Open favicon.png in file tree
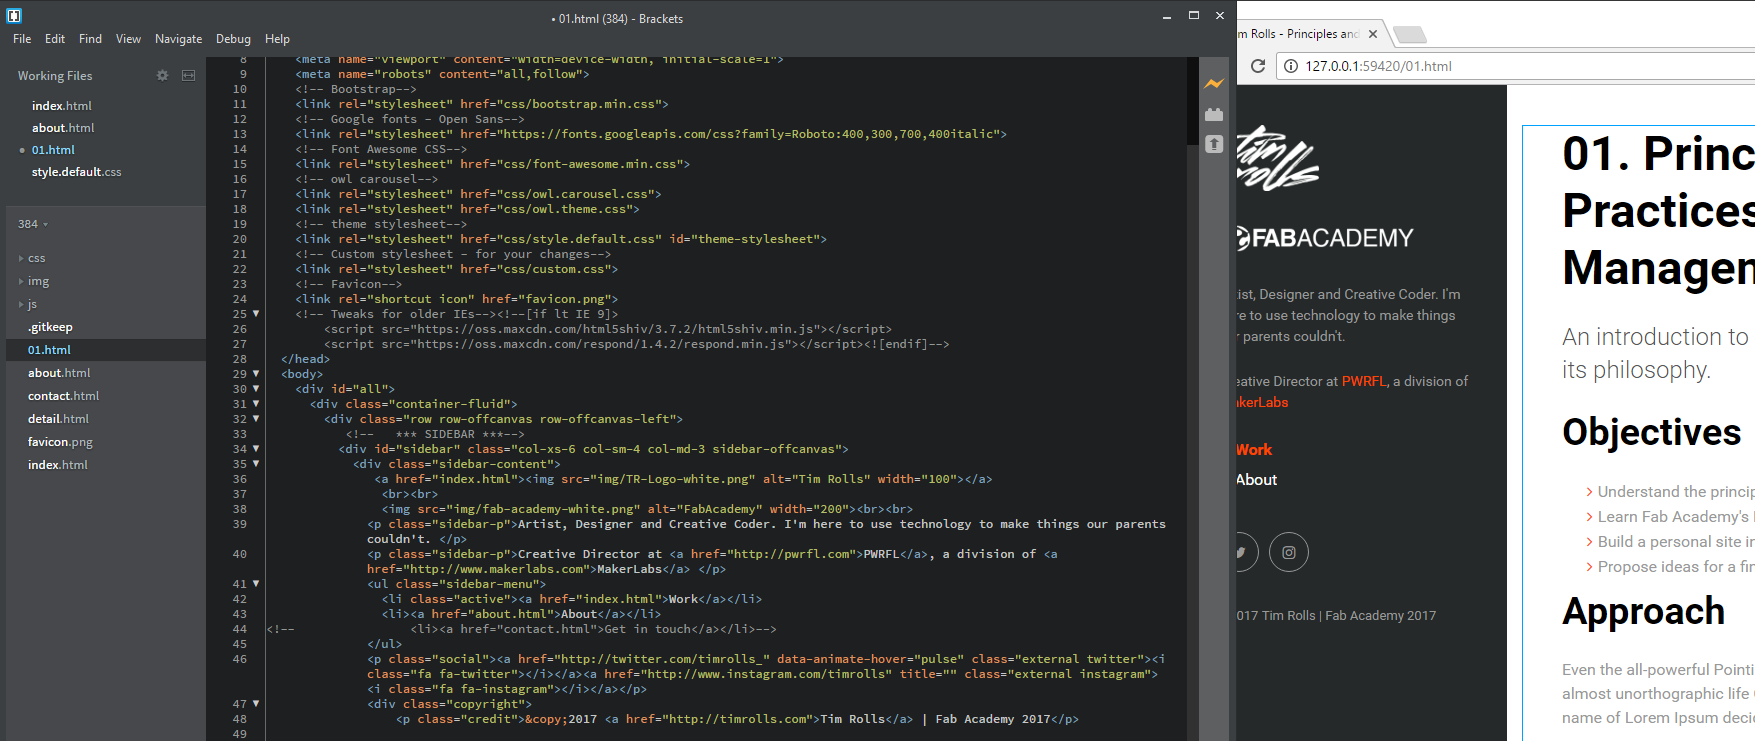1755x741 pixels. pyautogui.click(x=60, y=442)
